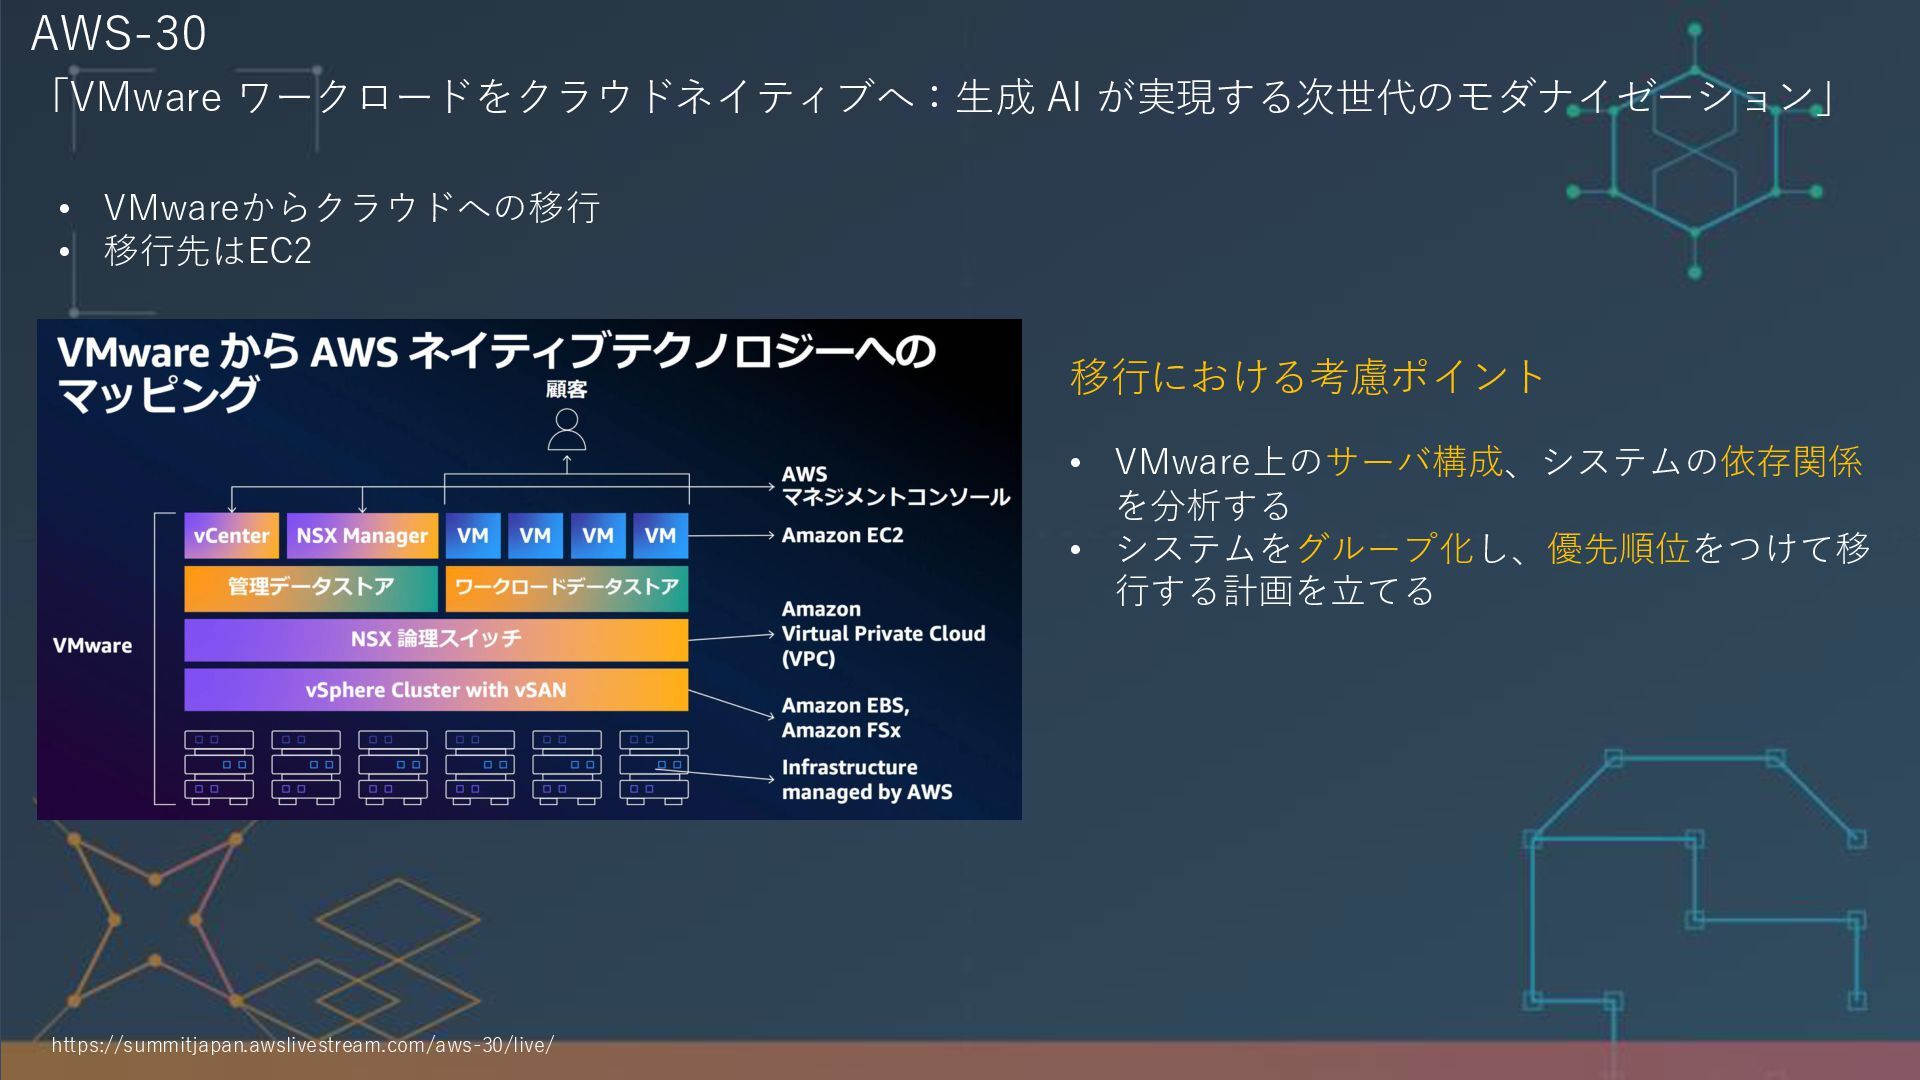The image size is (1920, 1080).
Task: Click the VMware mapping diagram image
Action: pyautogui.click(x=529, y=569)
